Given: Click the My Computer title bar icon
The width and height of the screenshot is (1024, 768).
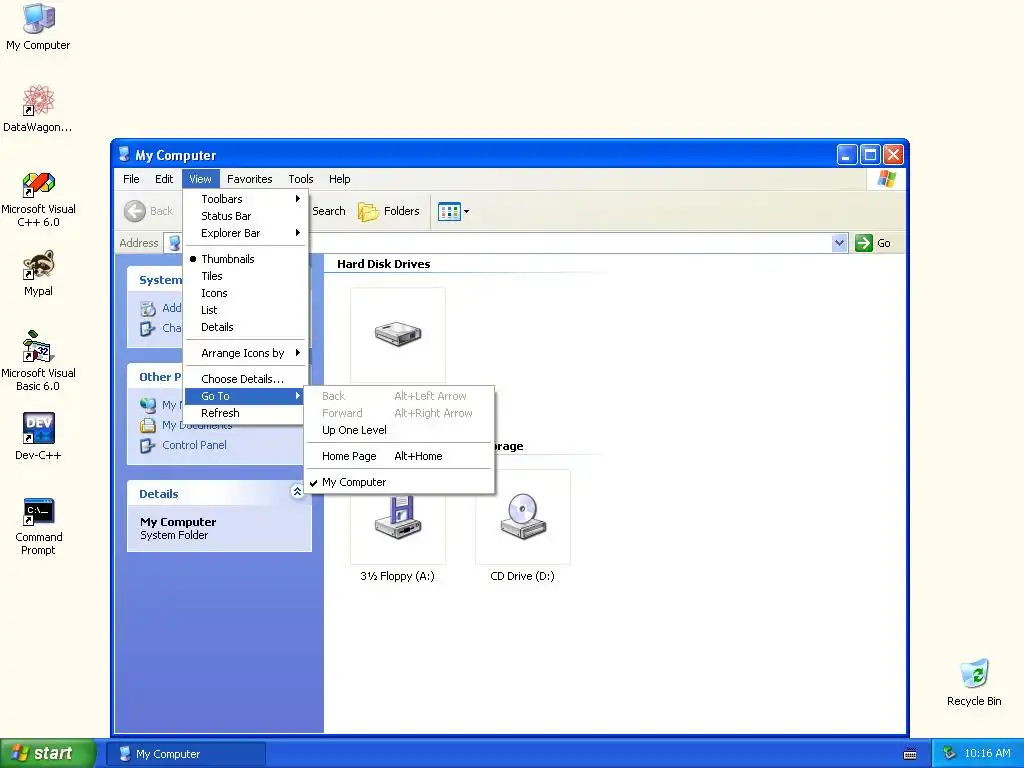Looking at the screenshot, I should tap(124, 155).
